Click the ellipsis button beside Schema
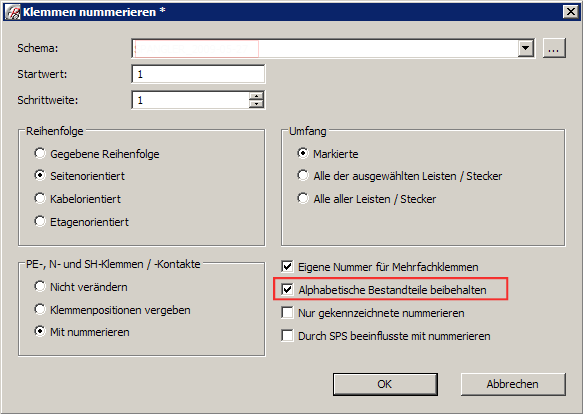This screenshot has height=415, width=584. pos(554,48)
